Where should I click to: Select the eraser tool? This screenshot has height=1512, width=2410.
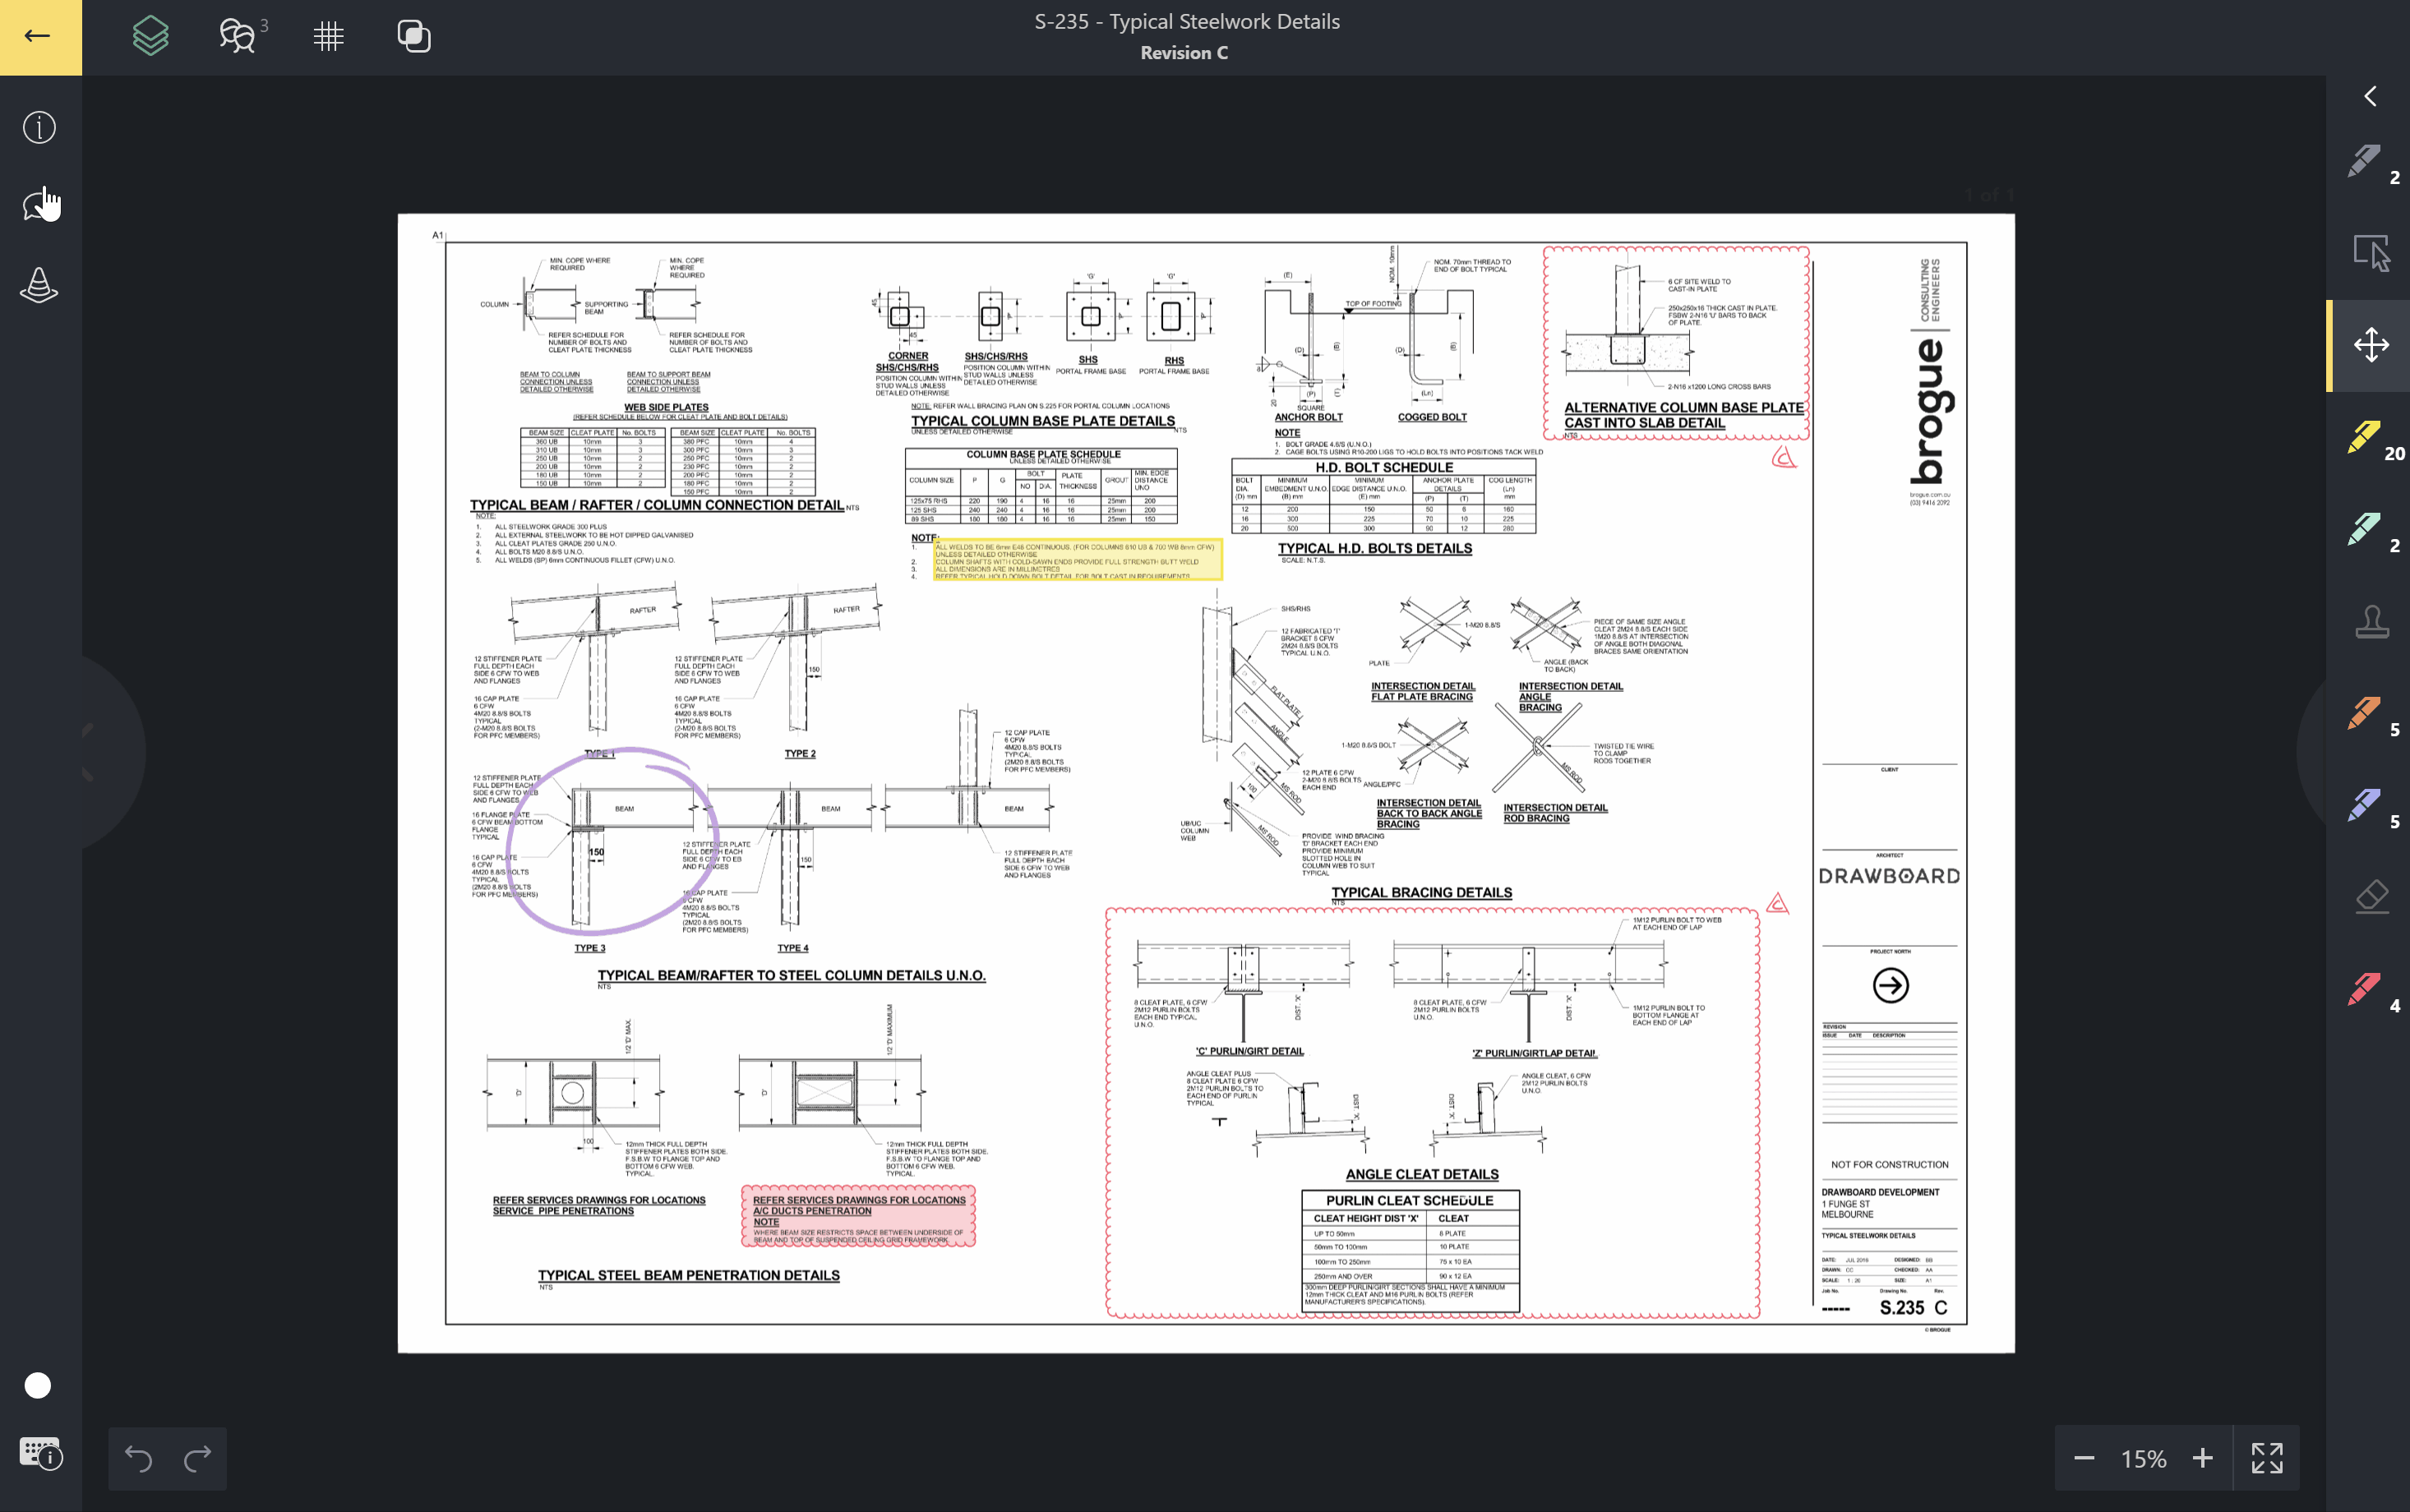click(x=2371, y=897)
